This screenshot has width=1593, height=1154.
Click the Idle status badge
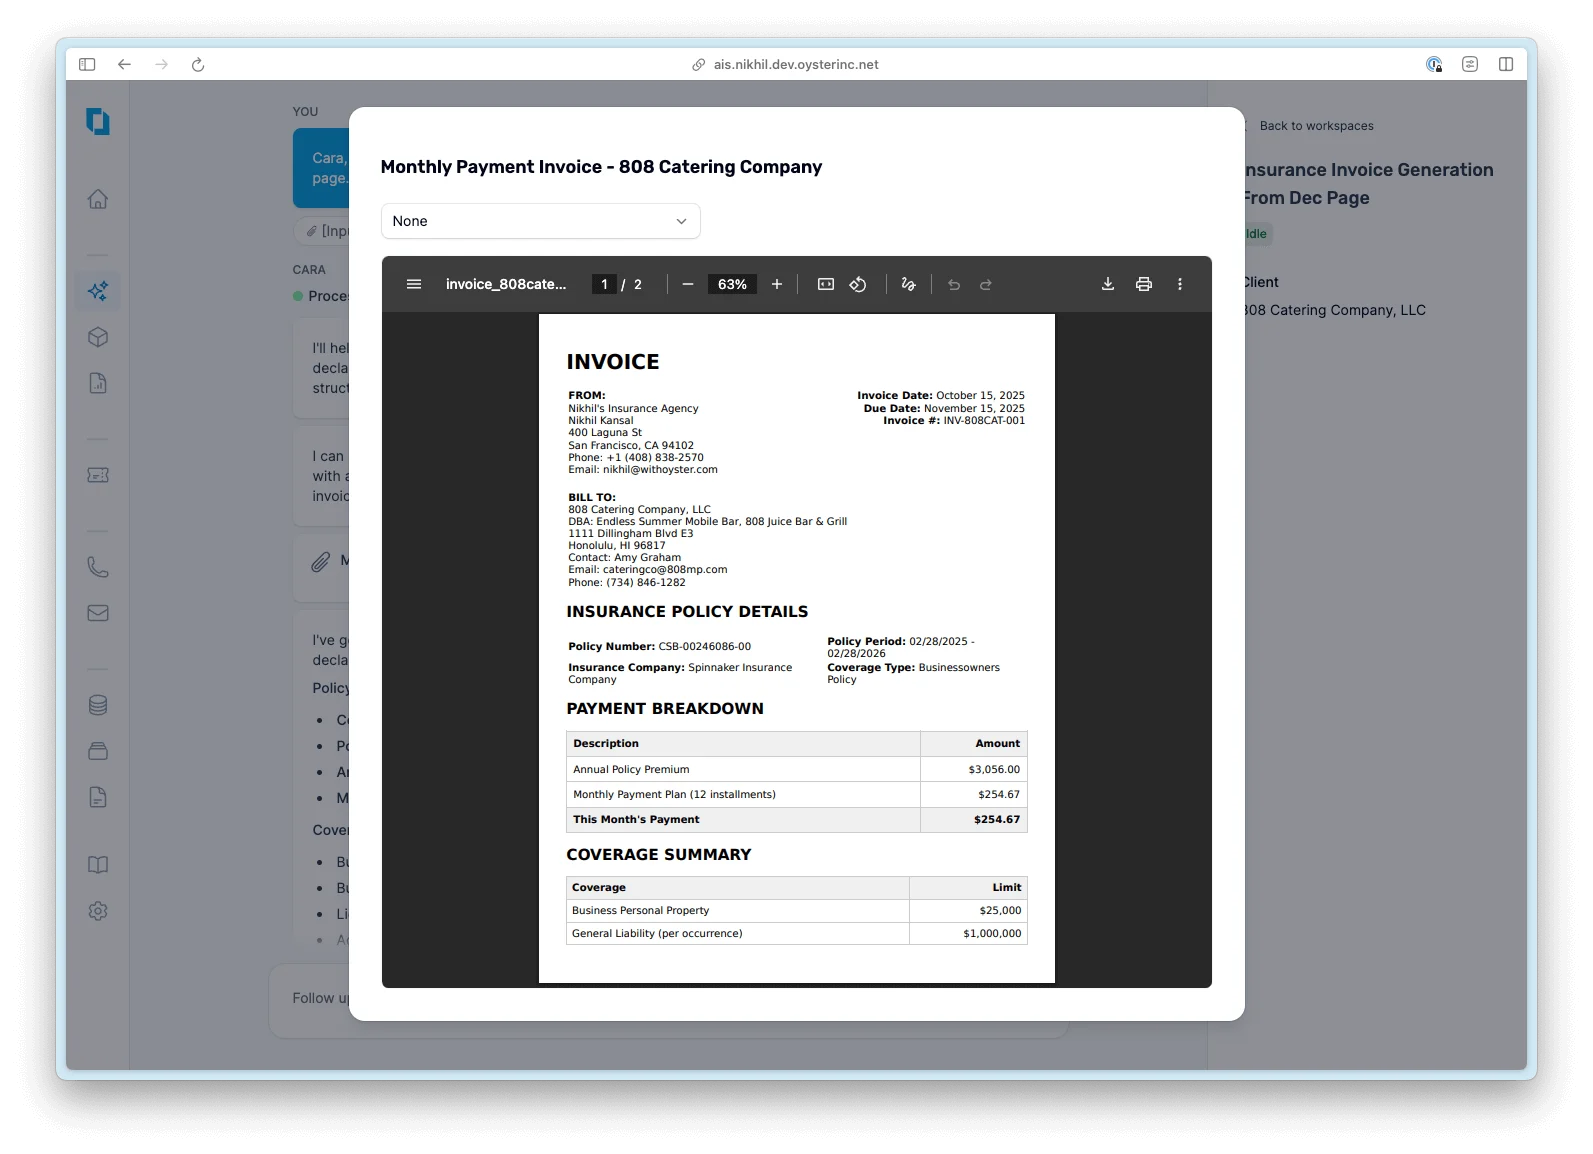click(1257, 234)
